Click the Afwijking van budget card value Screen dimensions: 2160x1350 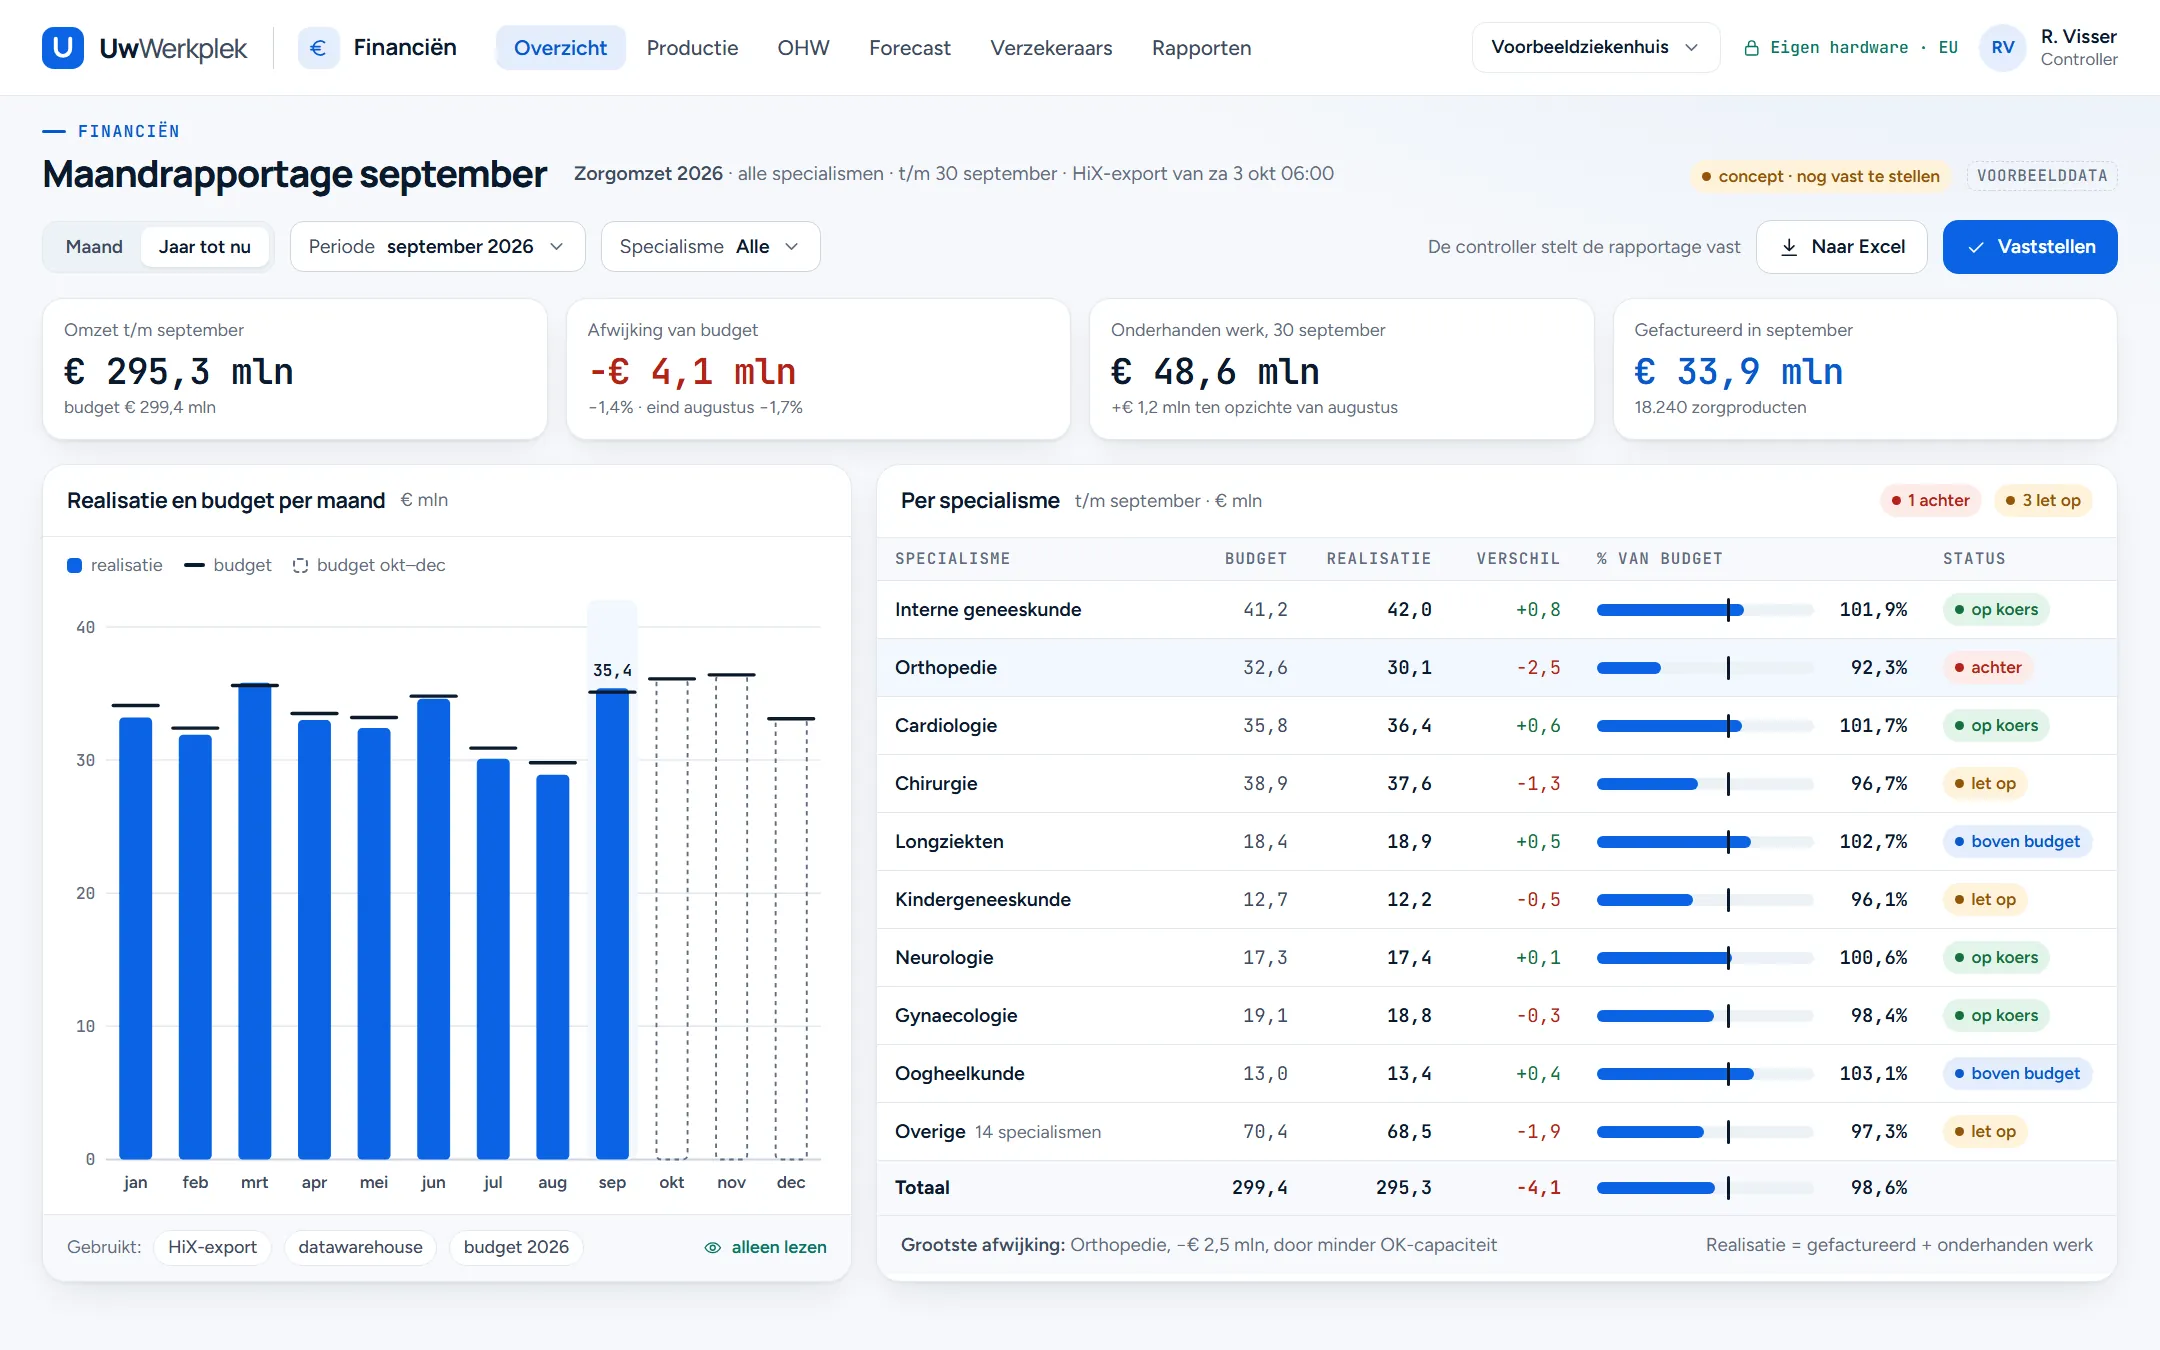click(692, 372)
